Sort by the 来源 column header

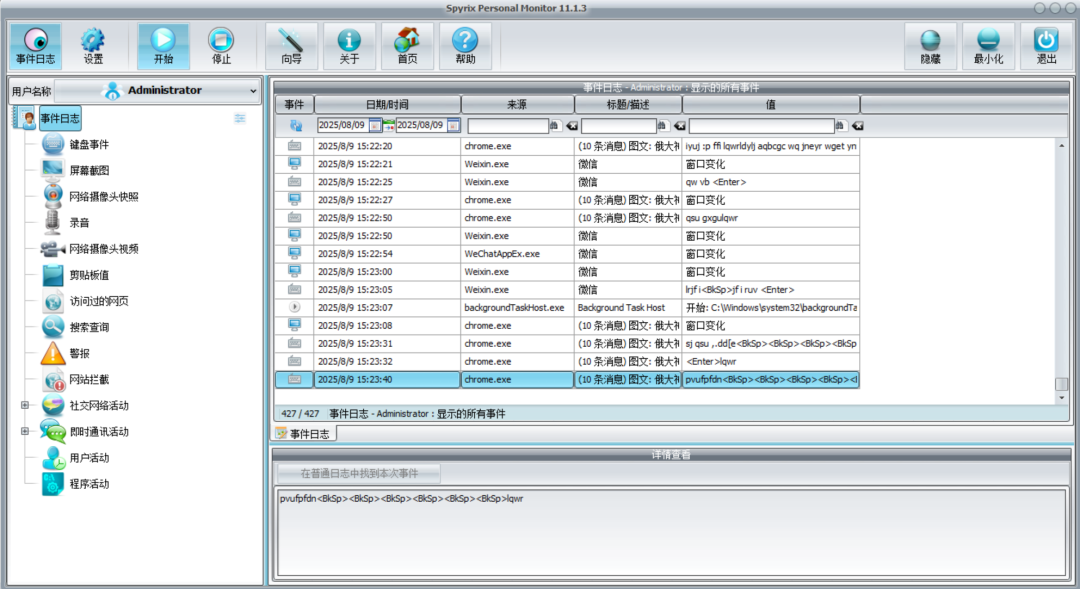(517, 105)
